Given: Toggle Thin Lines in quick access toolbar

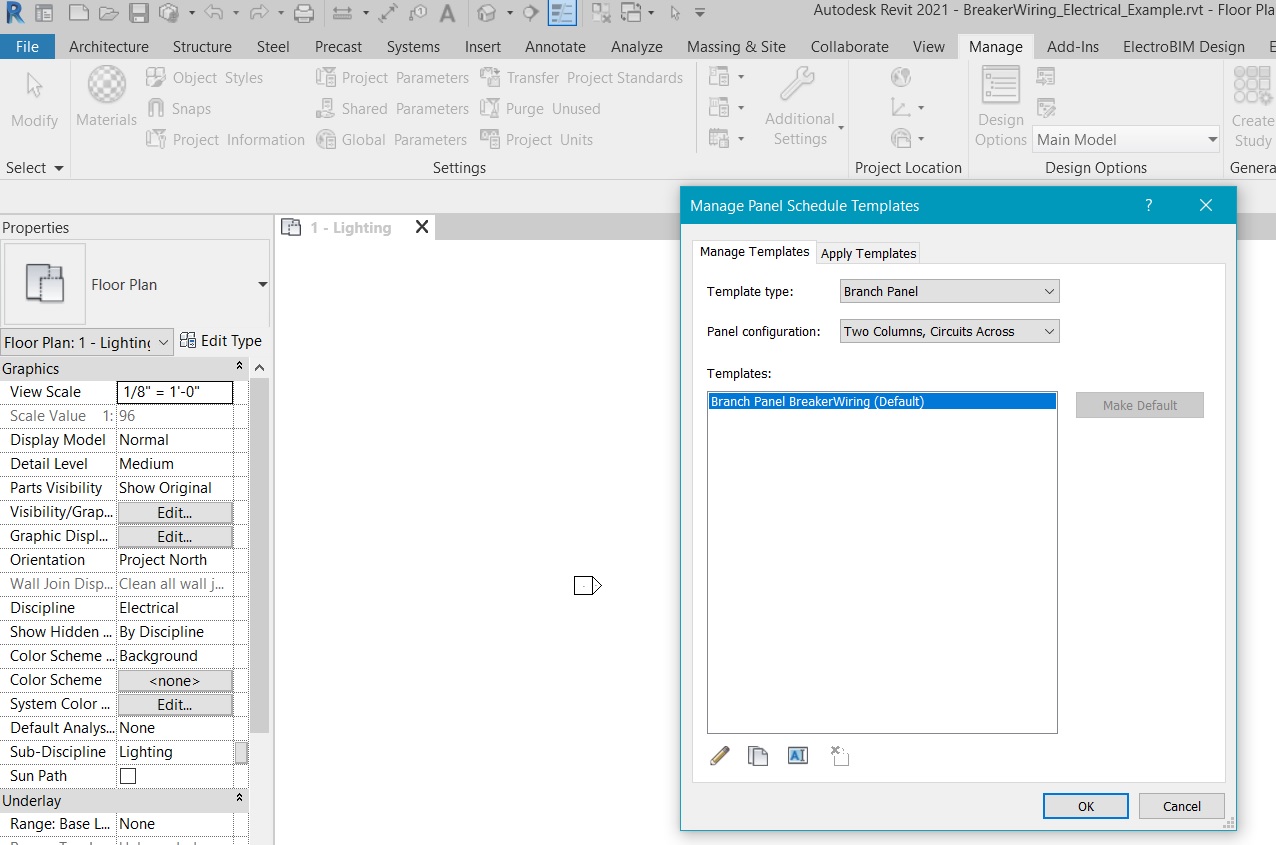Looking at the screenshot, I should [x=562, y=14].
